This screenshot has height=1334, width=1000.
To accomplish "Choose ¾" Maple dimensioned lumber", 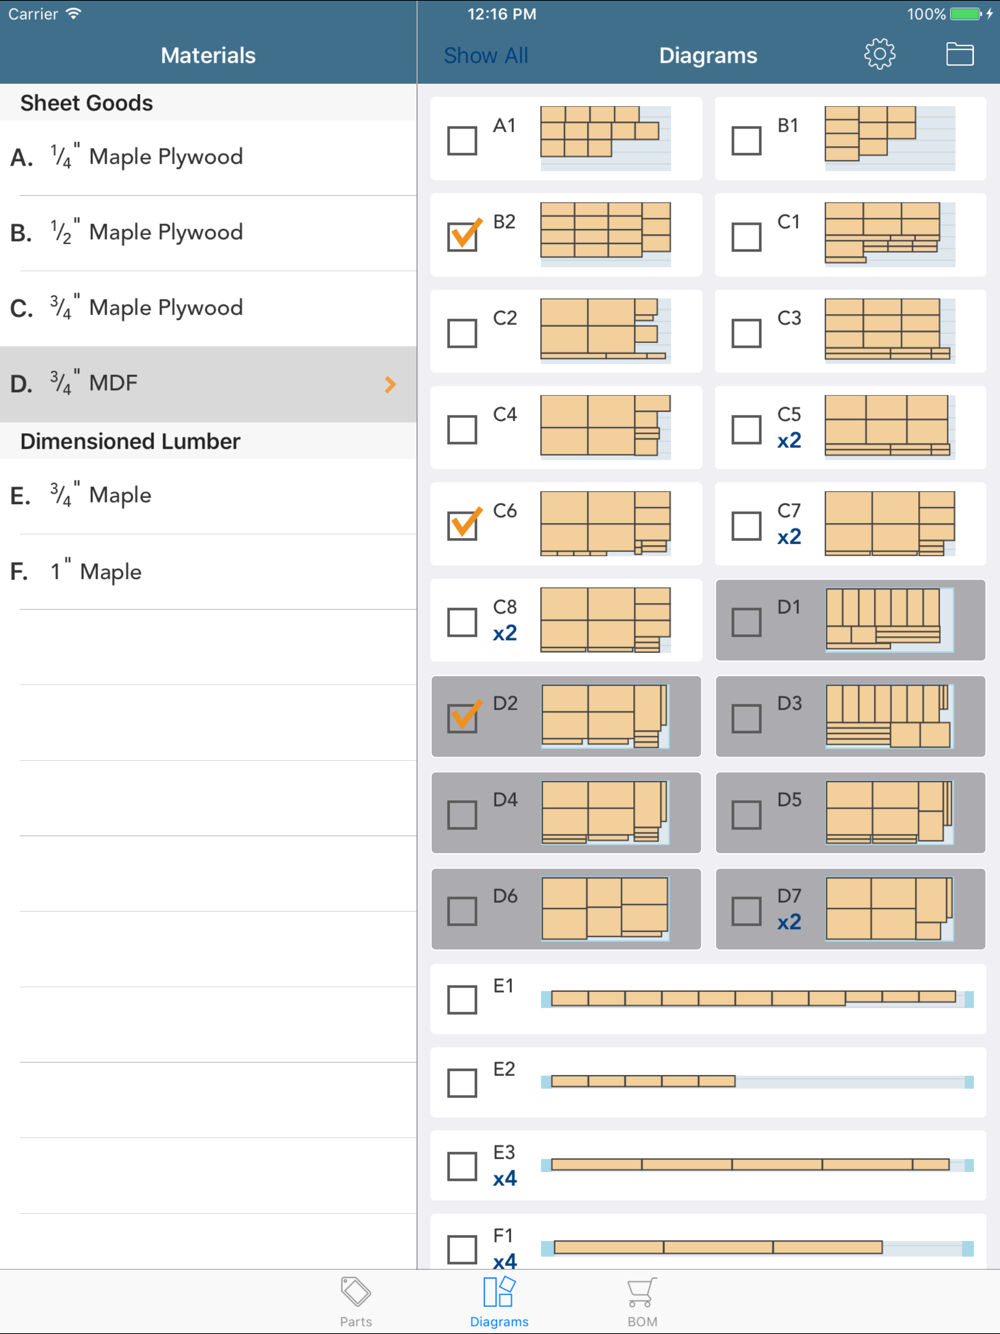I will [208, 496].
